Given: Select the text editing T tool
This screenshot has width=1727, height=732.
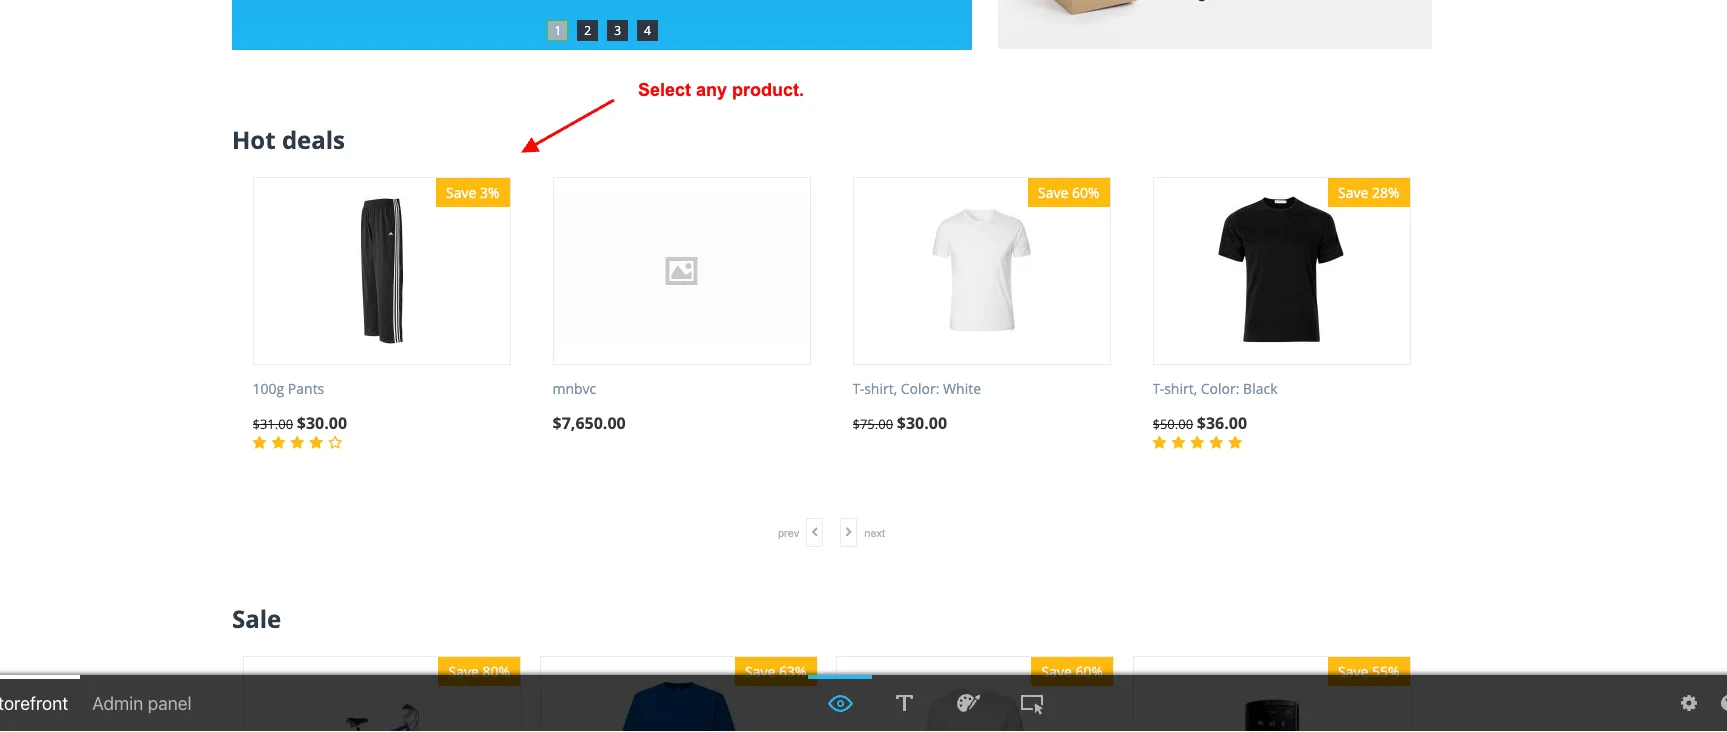Looking at the screenshot, I should coord(904,704).
